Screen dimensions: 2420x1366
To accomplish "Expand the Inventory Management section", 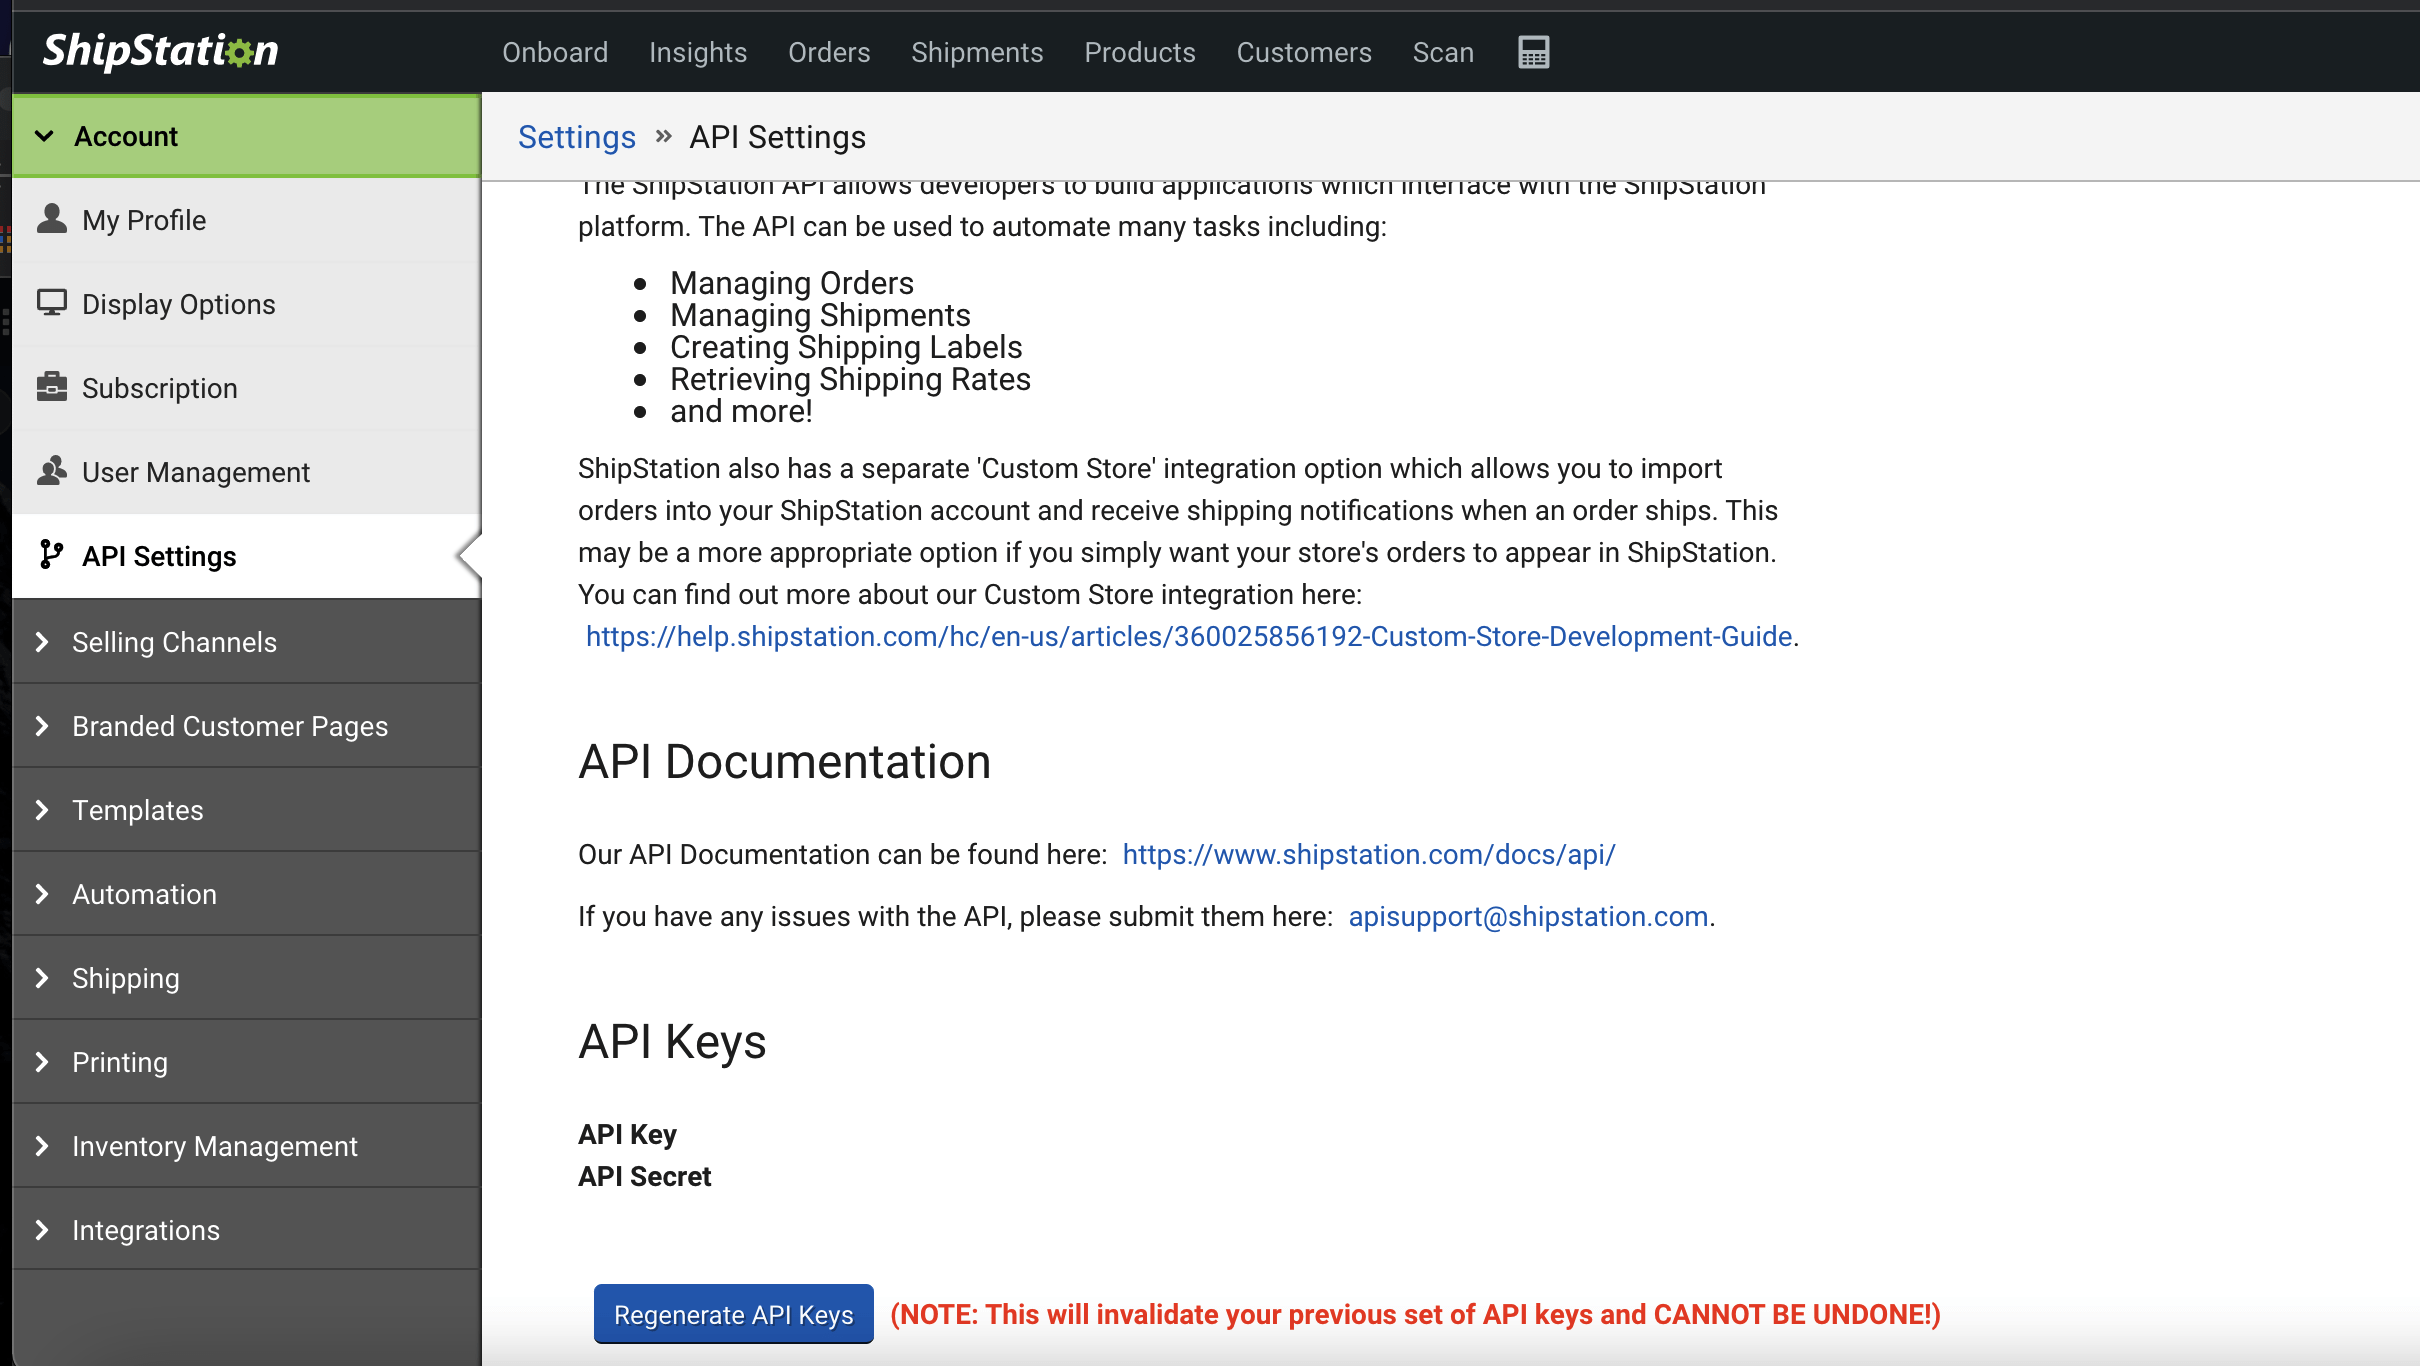I will (246, 1146).
